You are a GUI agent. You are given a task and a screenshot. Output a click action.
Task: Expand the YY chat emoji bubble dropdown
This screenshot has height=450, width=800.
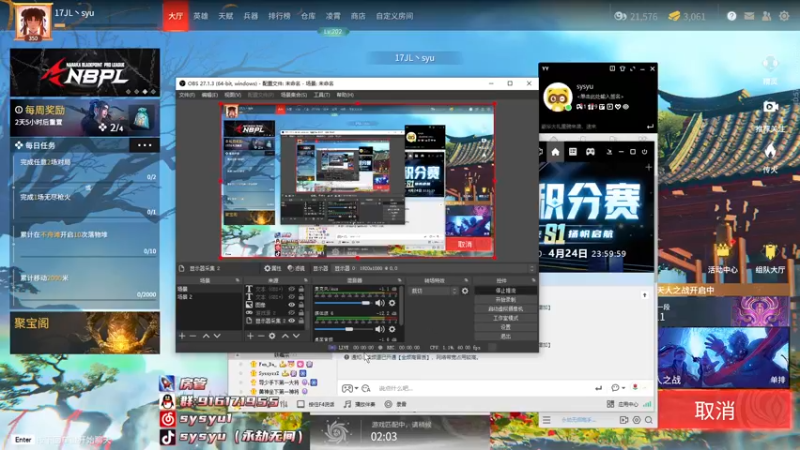623,388
